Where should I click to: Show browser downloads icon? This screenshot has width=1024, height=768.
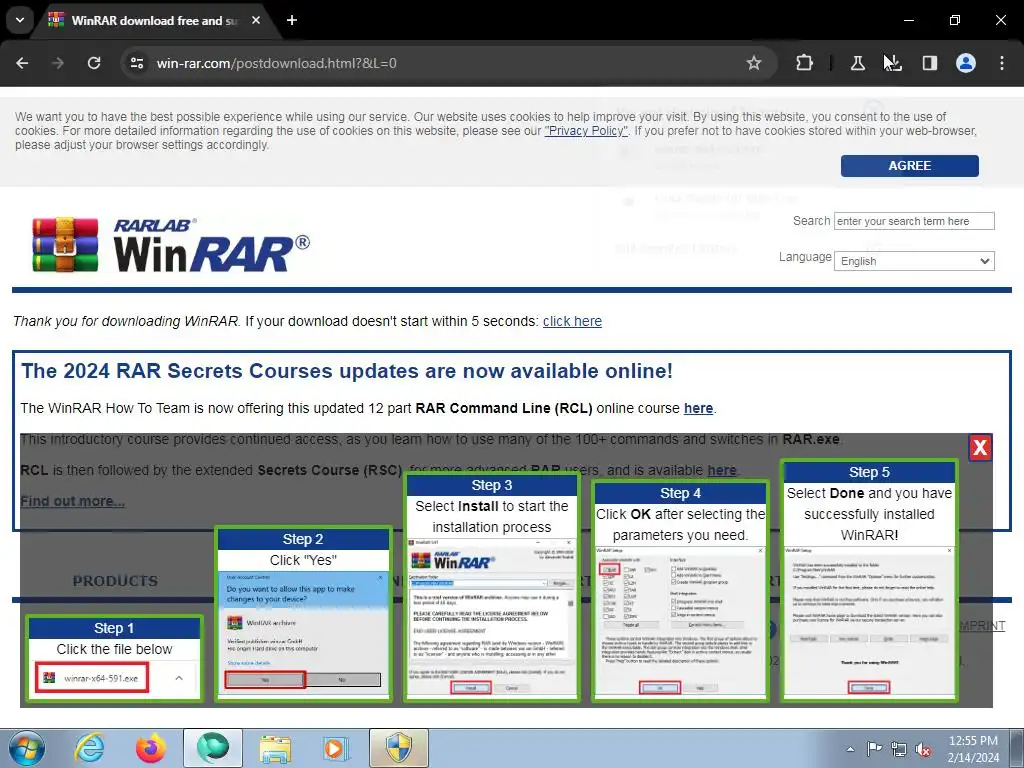(x=893, y=63)
